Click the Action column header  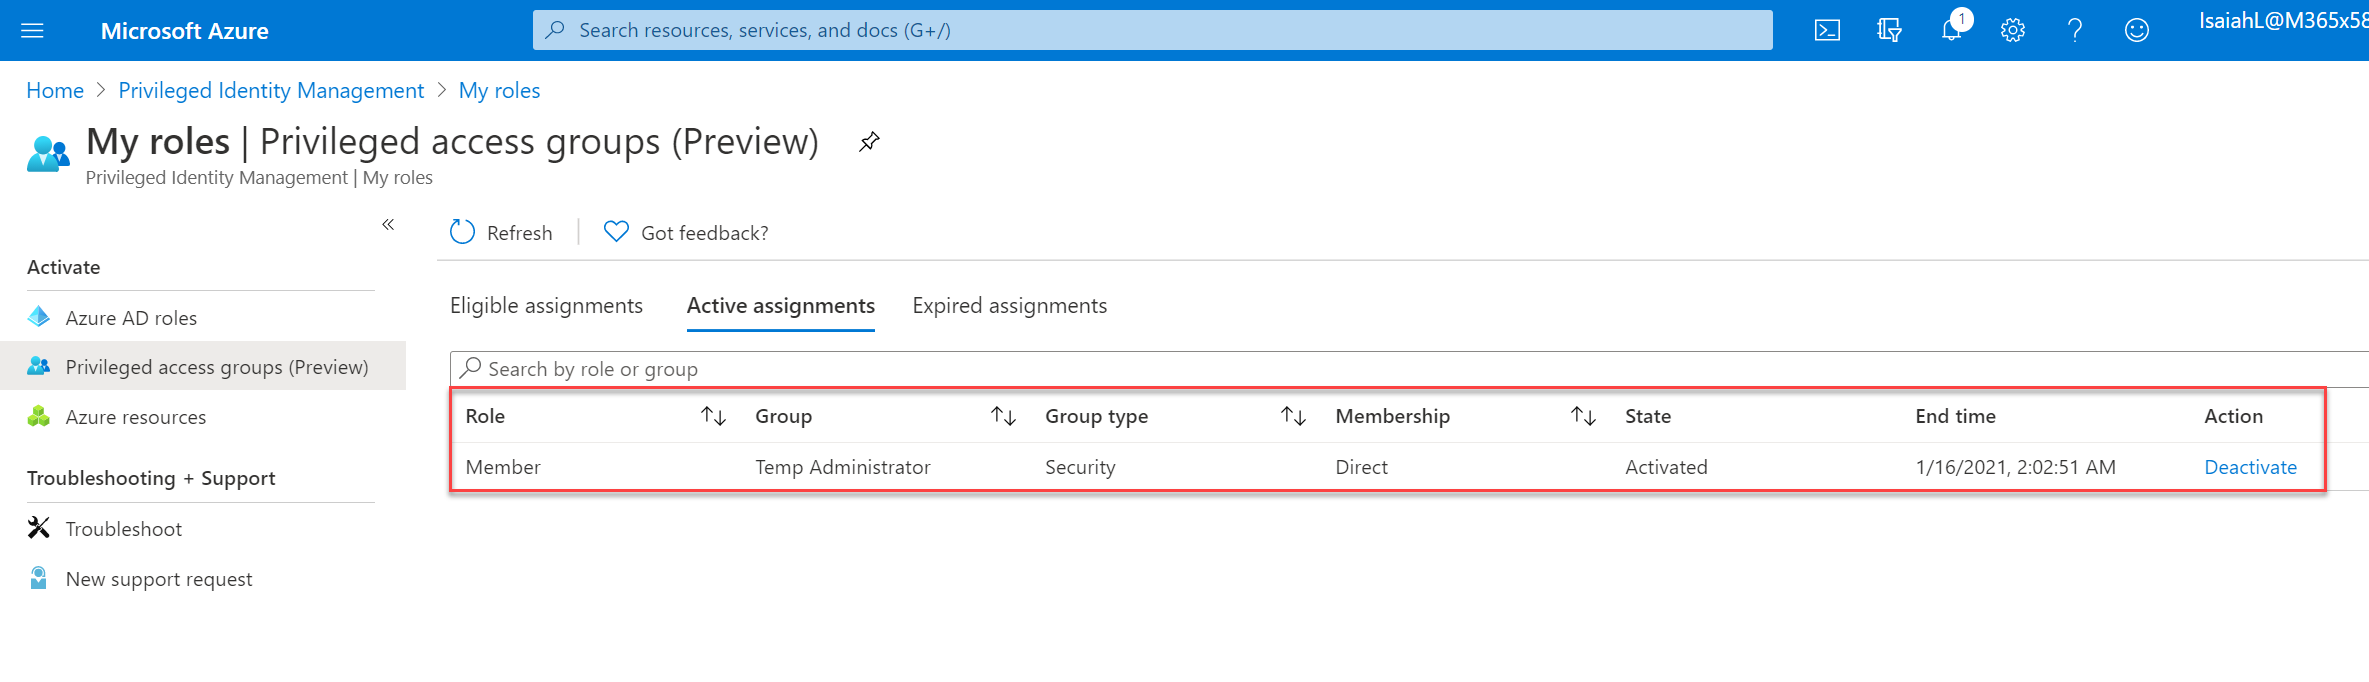click(2233, 416)
